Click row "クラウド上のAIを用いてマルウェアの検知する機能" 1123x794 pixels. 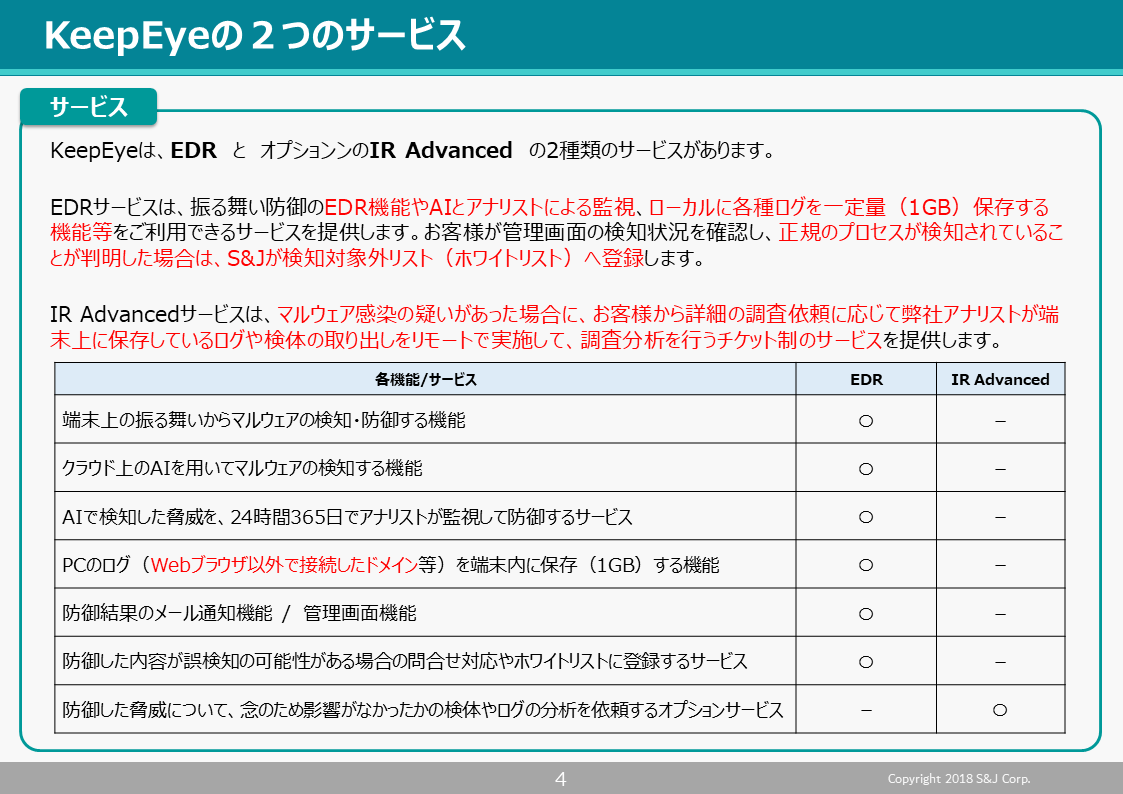[425, 468]
